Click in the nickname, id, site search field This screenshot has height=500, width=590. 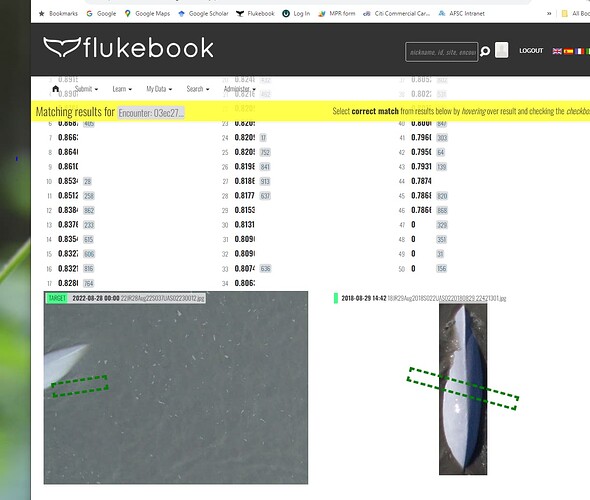click(442, 52)
